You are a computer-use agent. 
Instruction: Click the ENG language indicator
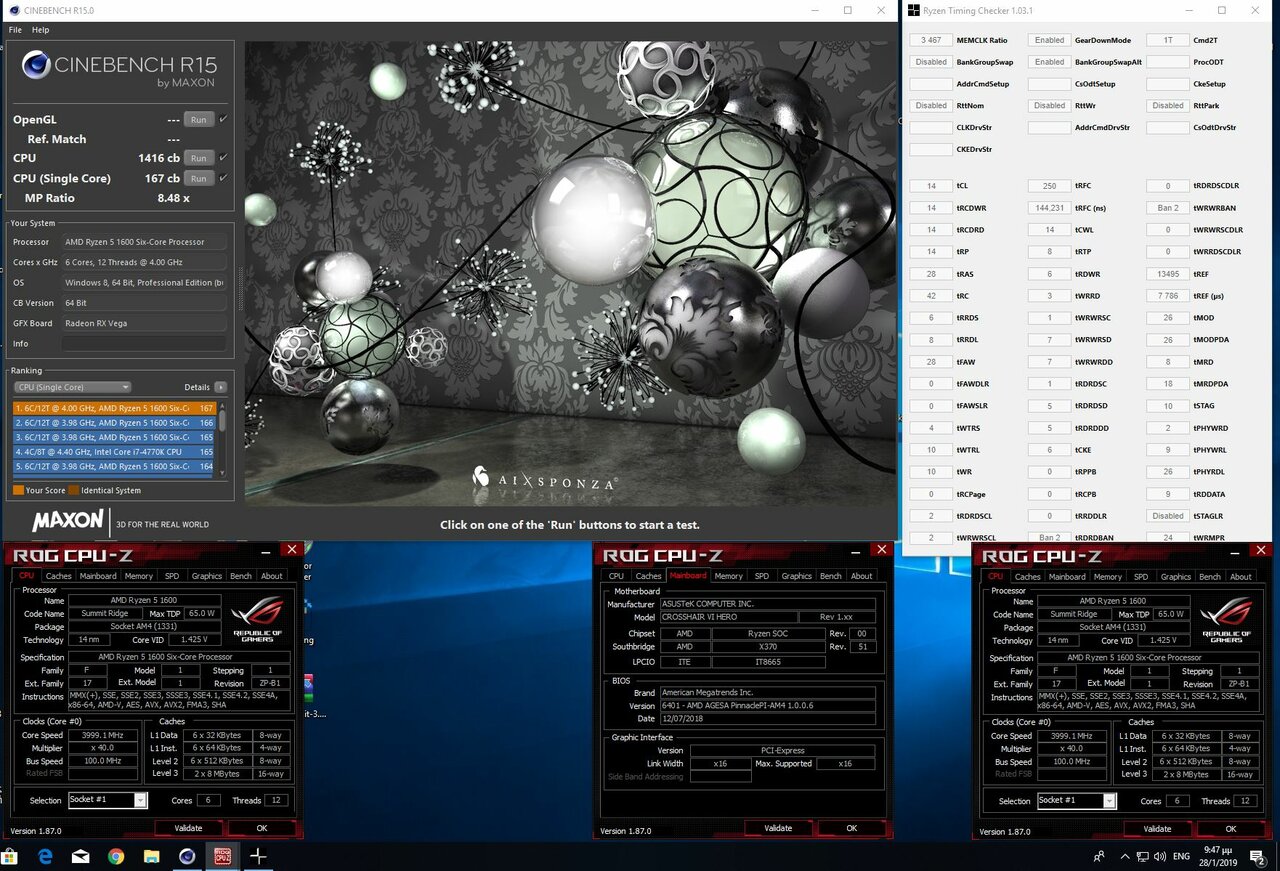coord(1180,856)
